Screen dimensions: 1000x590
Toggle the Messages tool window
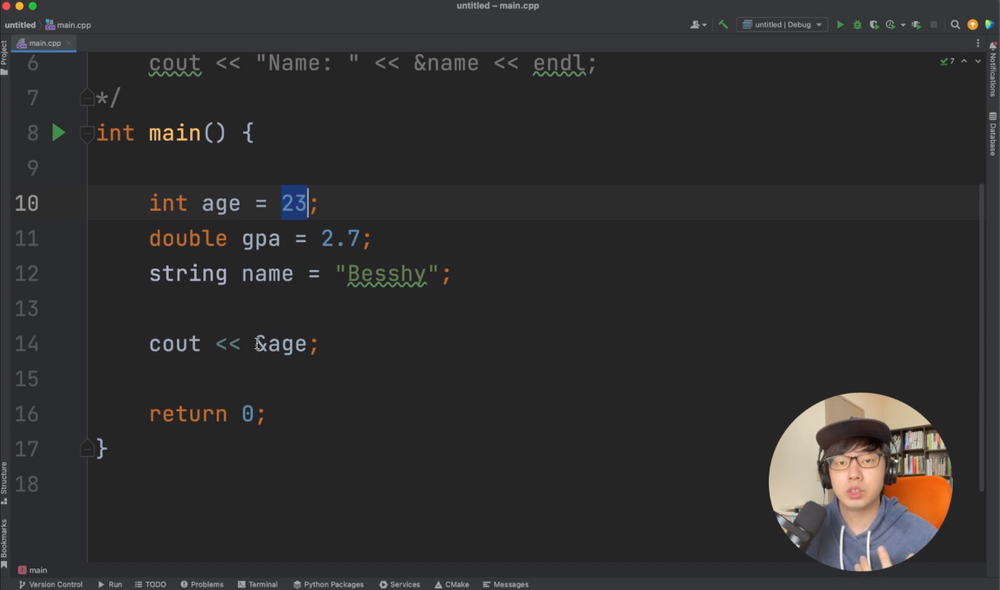tap(506, 584)
